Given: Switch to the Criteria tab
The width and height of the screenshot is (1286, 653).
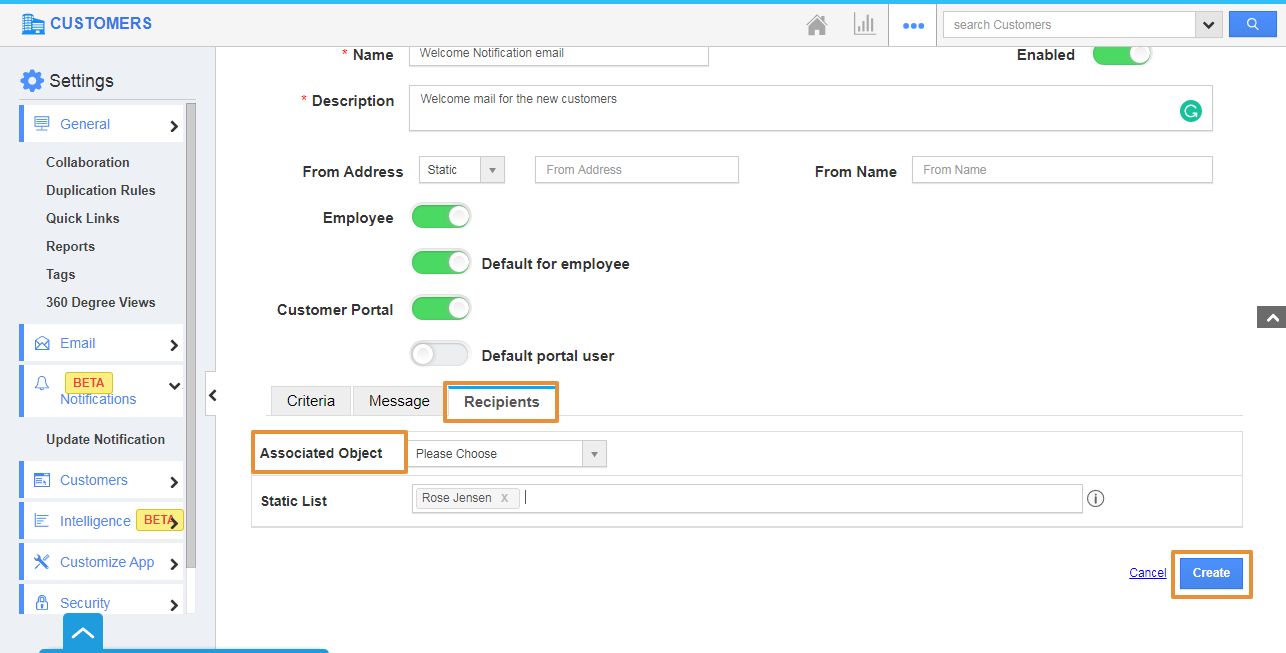Looking at the screenshot, I should click(x=310, y=401).
